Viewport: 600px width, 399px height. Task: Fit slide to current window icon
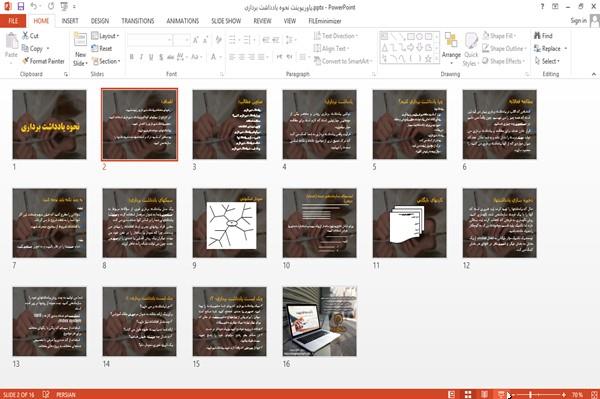[x=594, y=394]
